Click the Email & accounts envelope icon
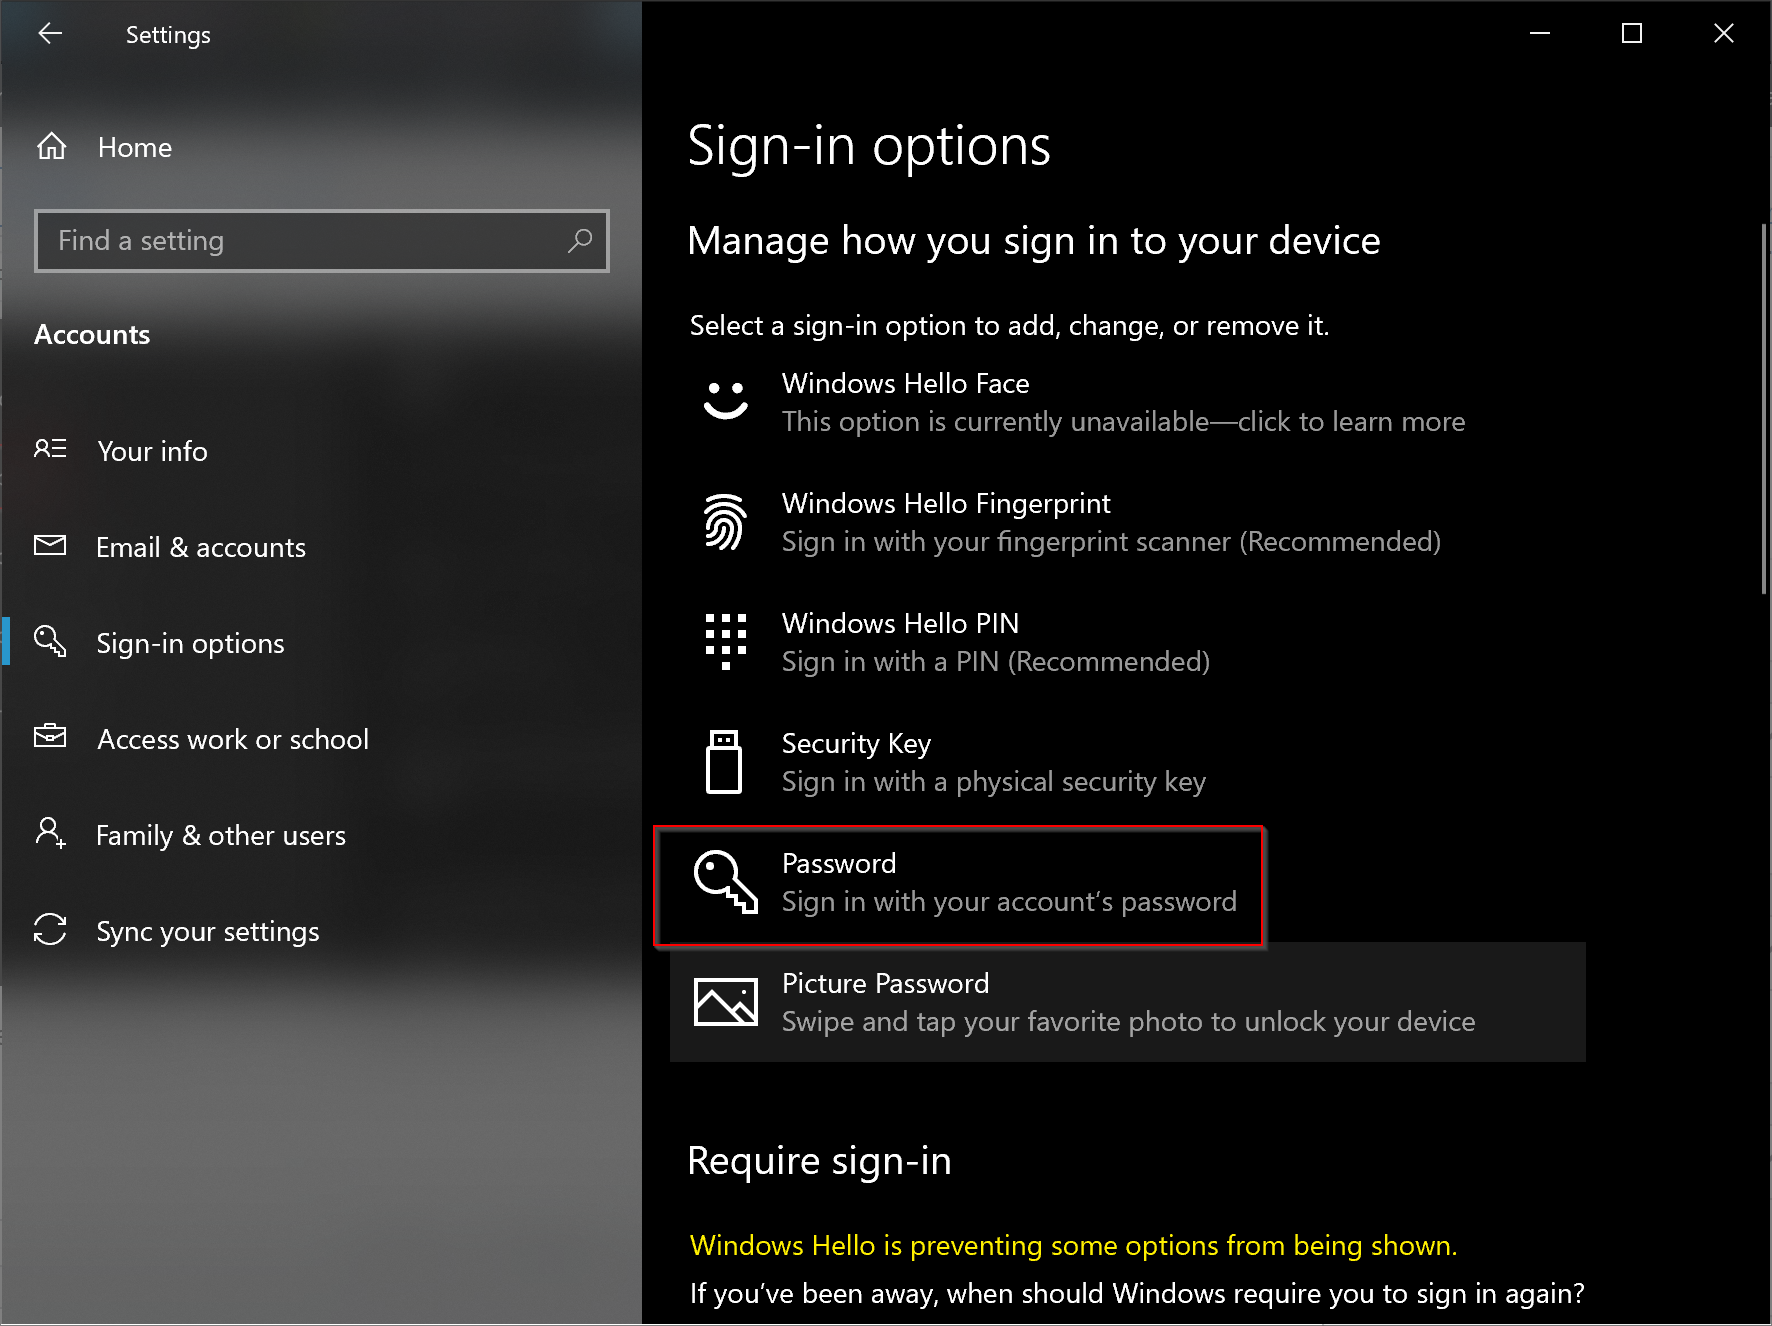Viewport: 1772px width, 1326px height. pos(50,545)
